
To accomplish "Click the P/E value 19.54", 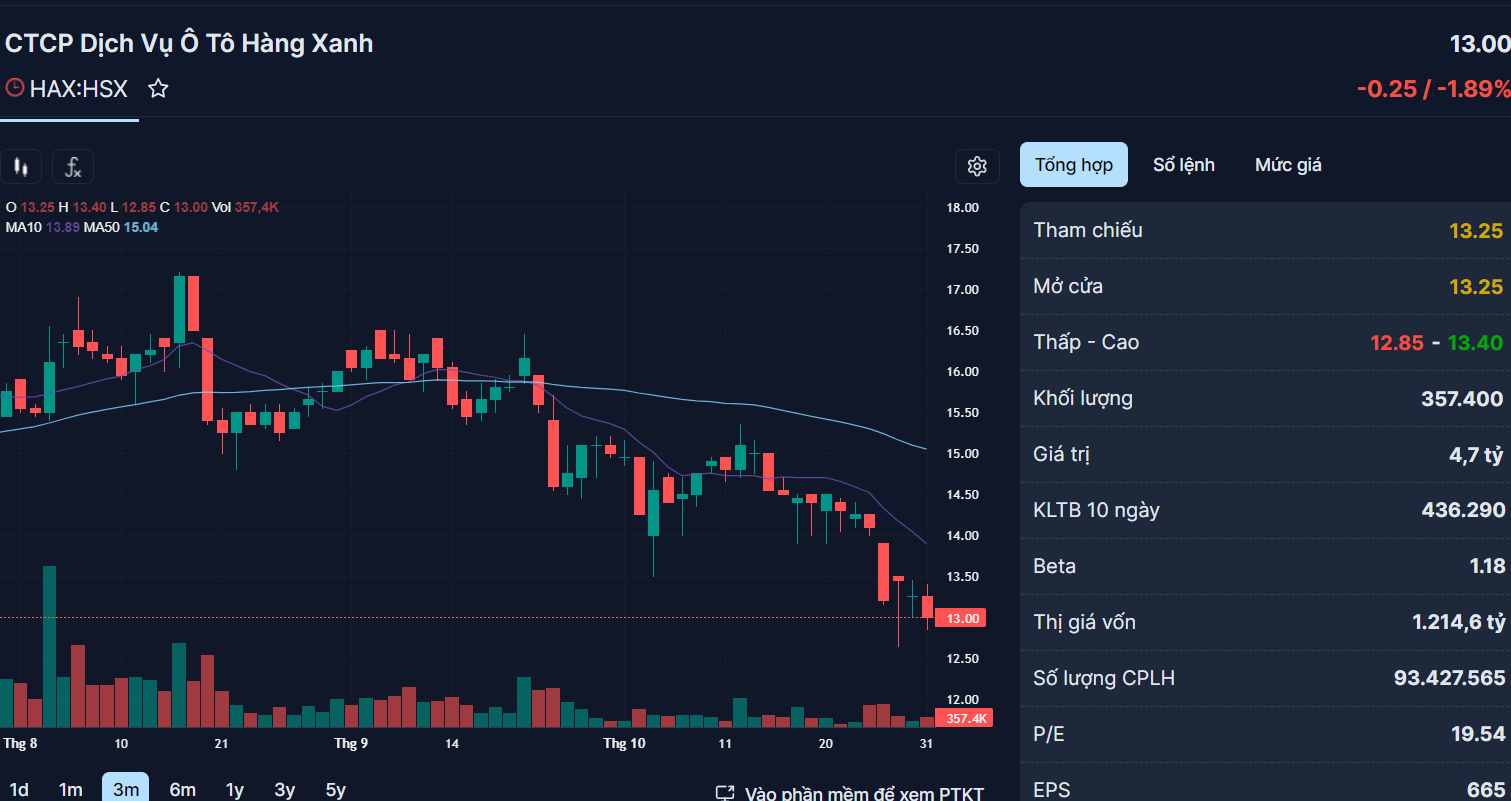I will coord(1478,734).
